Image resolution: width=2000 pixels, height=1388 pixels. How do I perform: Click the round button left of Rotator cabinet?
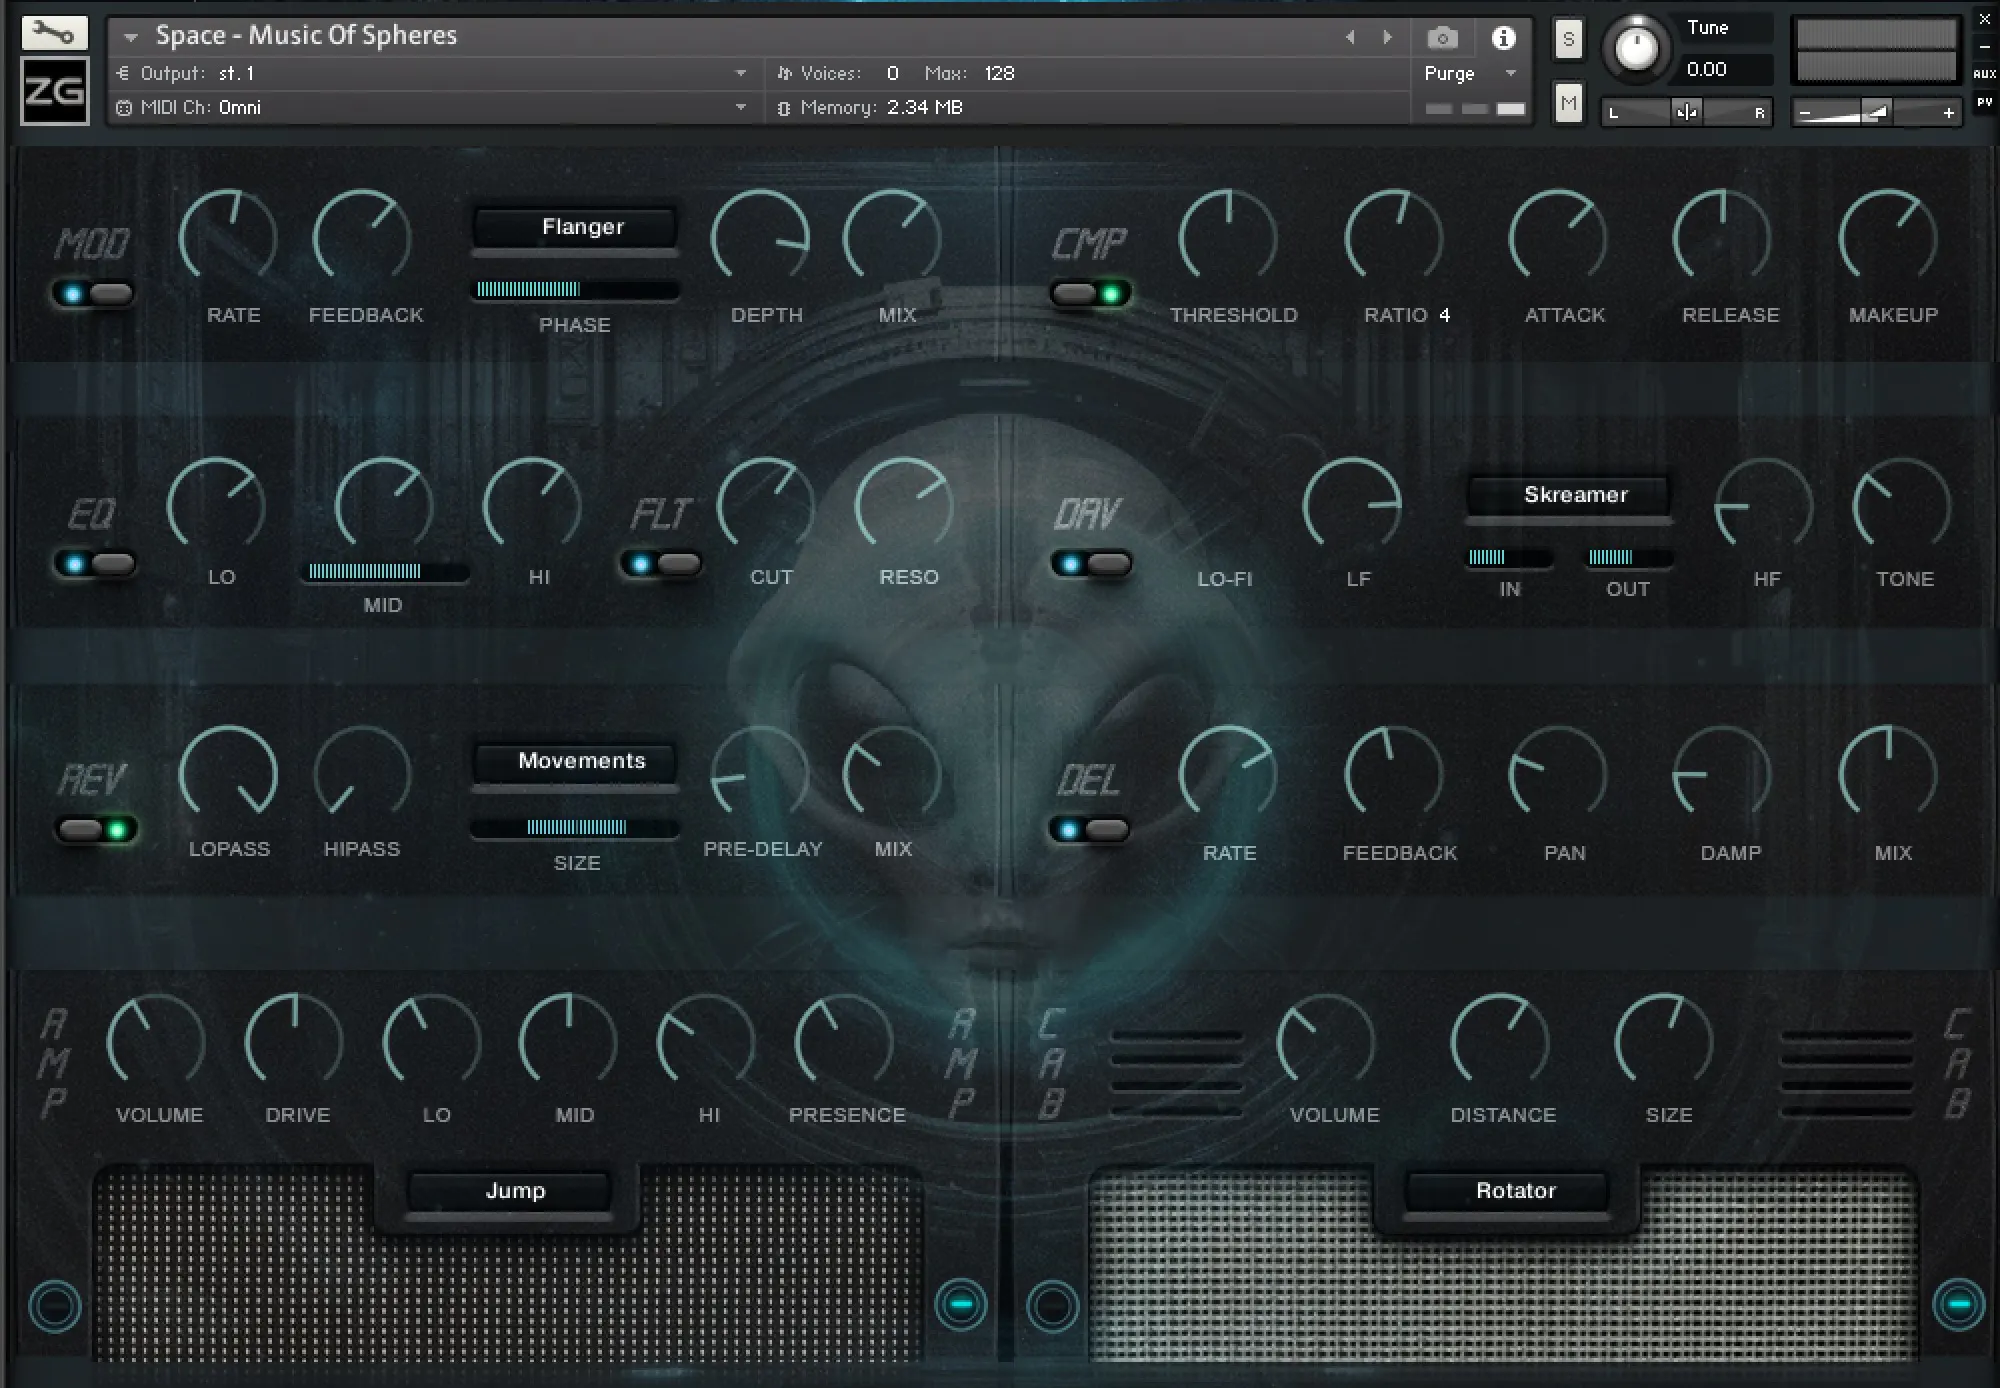tap(1052, 1305)
